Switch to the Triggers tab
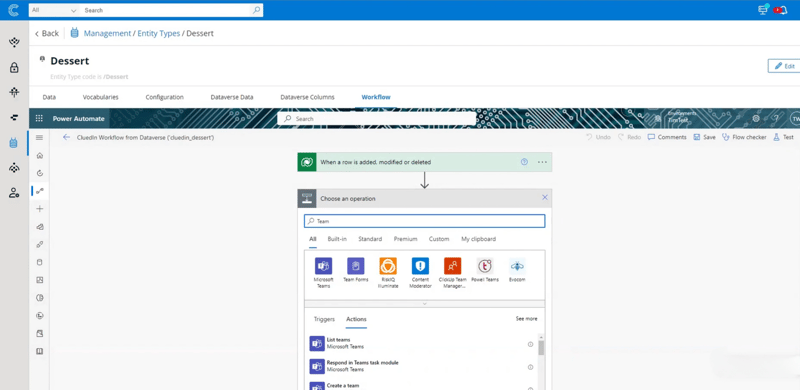The height and width of the screenshot is (390, 800). pos(324,319)
